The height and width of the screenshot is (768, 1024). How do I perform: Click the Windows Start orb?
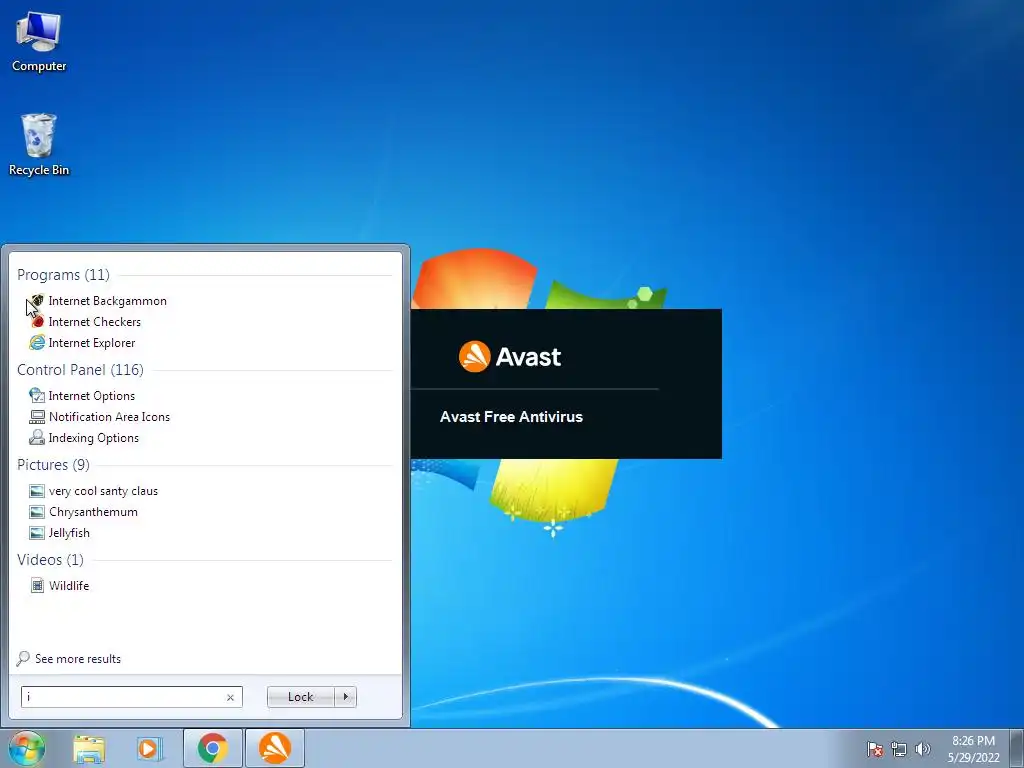(x=25, y=748)
